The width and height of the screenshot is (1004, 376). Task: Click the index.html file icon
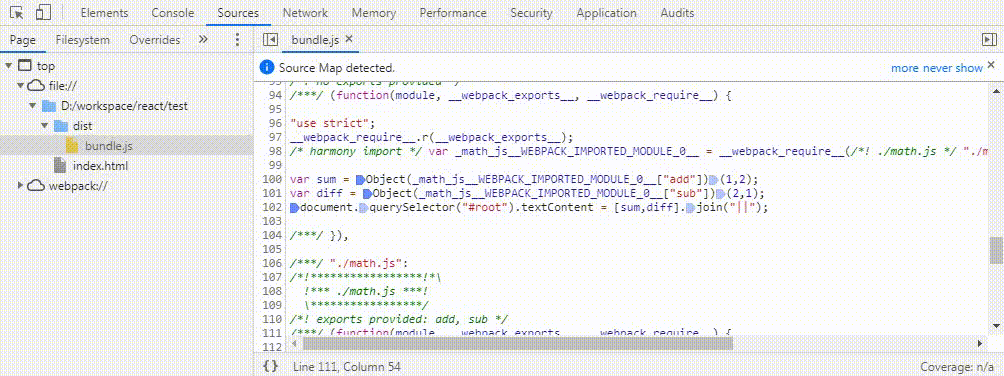coord(60,166)
